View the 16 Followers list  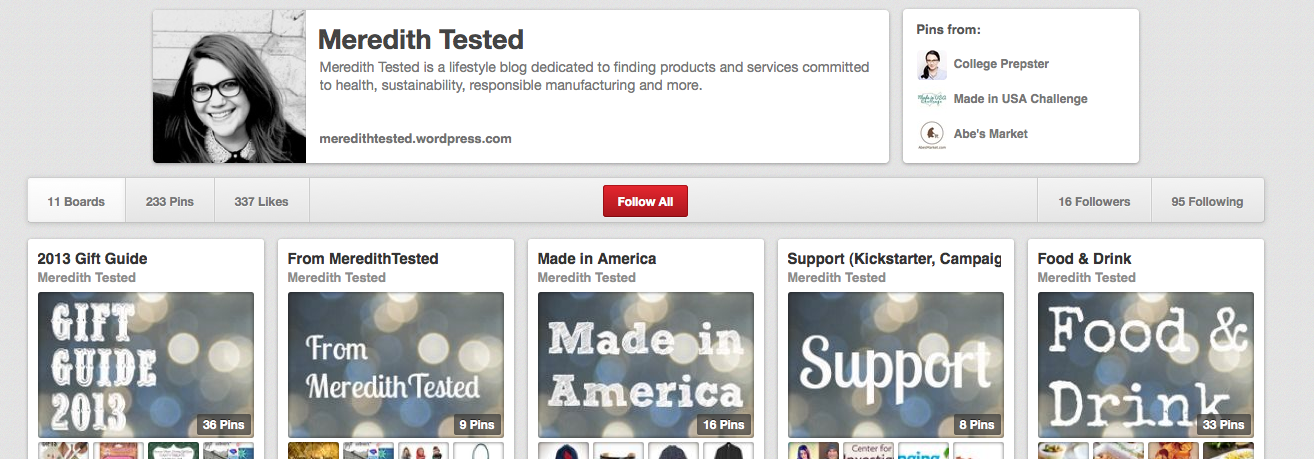coord(1094,201)
